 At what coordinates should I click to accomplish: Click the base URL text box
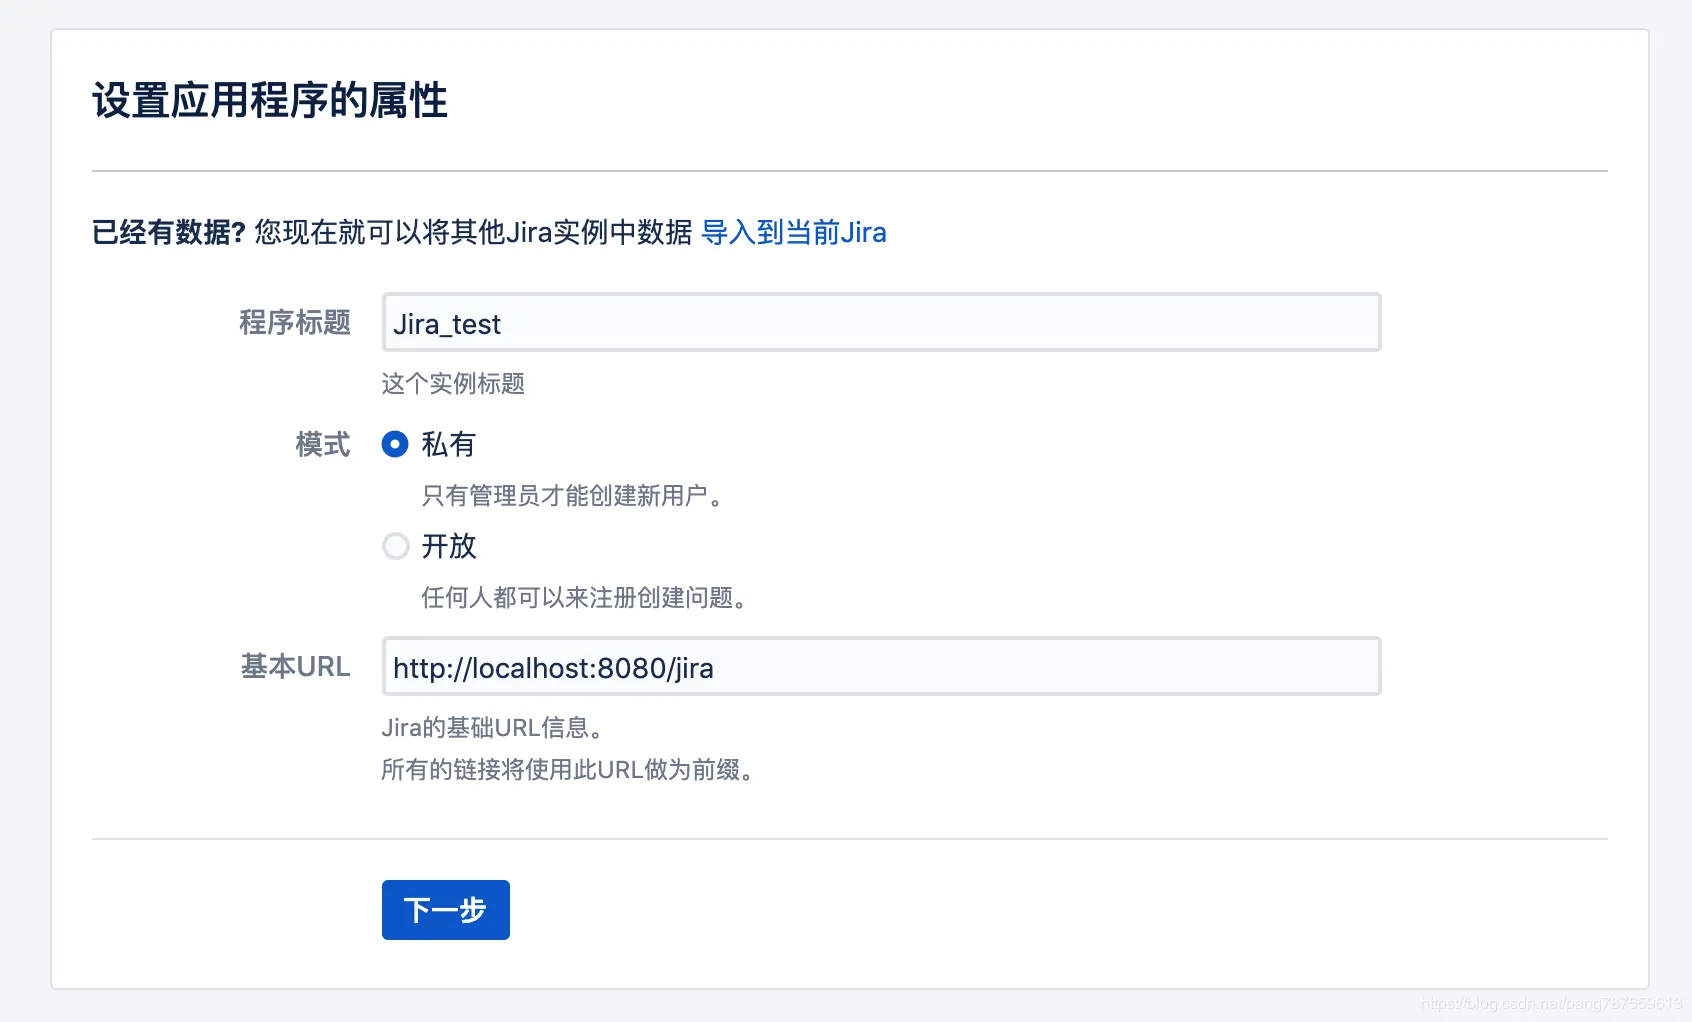pos(878,666)
